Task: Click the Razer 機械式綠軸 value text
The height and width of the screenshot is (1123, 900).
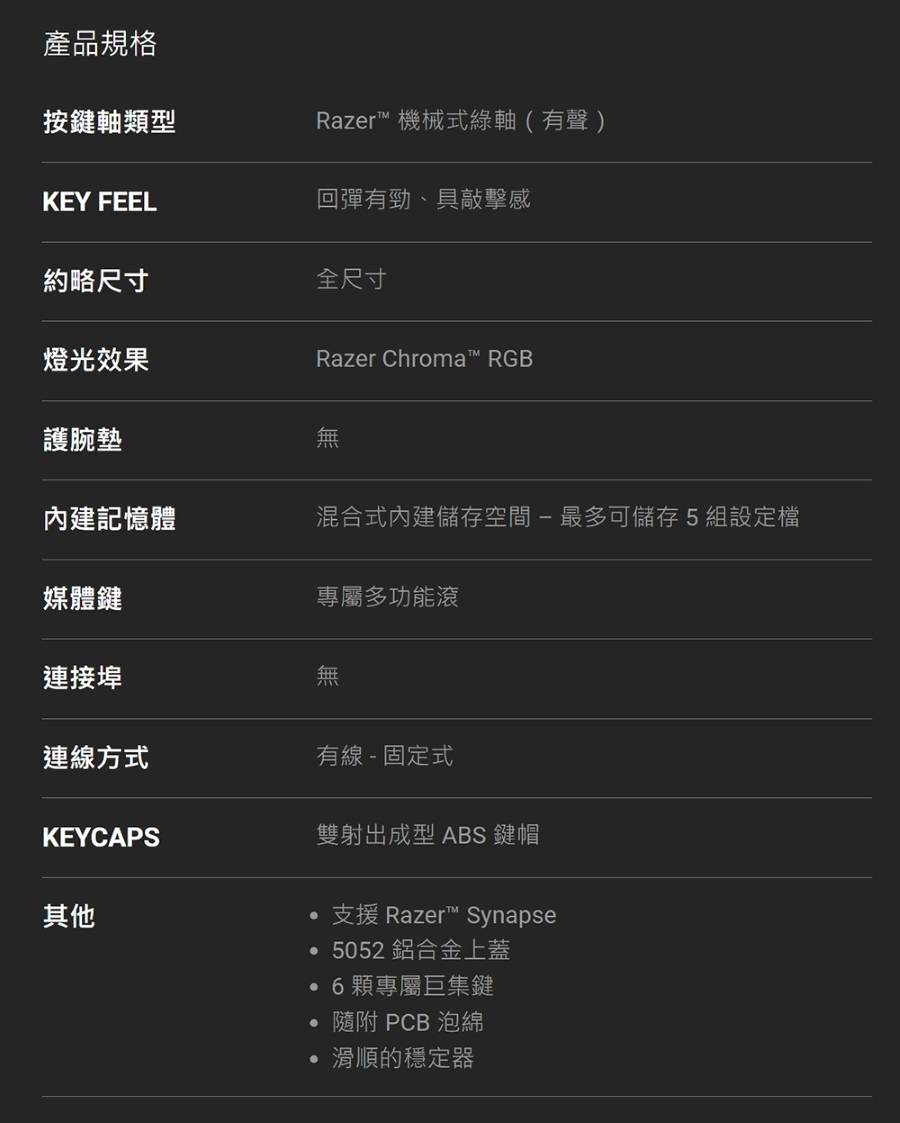Action: (x=461, y=120)
